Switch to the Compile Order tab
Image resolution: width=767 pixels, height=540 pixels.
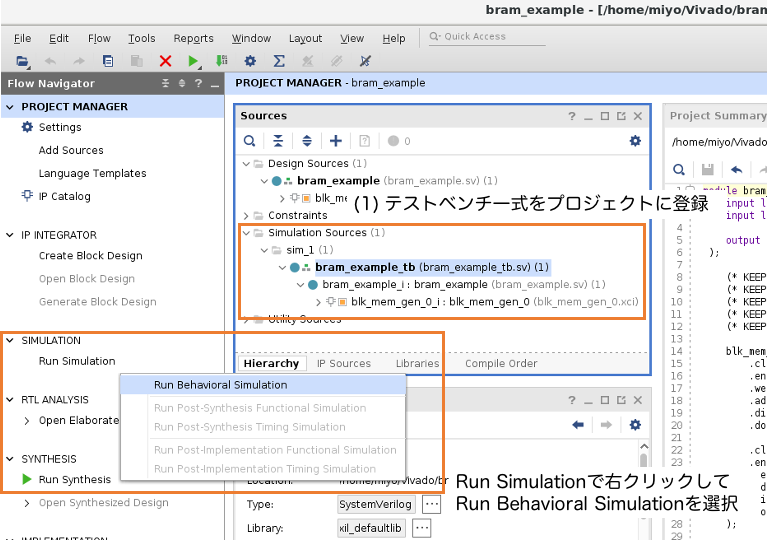[501, 363]
